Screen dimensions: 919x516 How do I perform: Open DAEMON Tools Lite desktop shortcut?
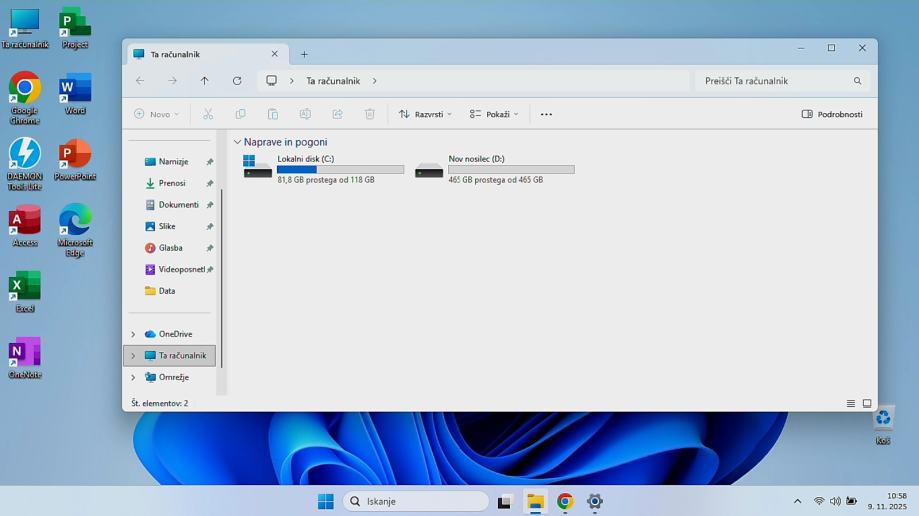click(25, 164)
